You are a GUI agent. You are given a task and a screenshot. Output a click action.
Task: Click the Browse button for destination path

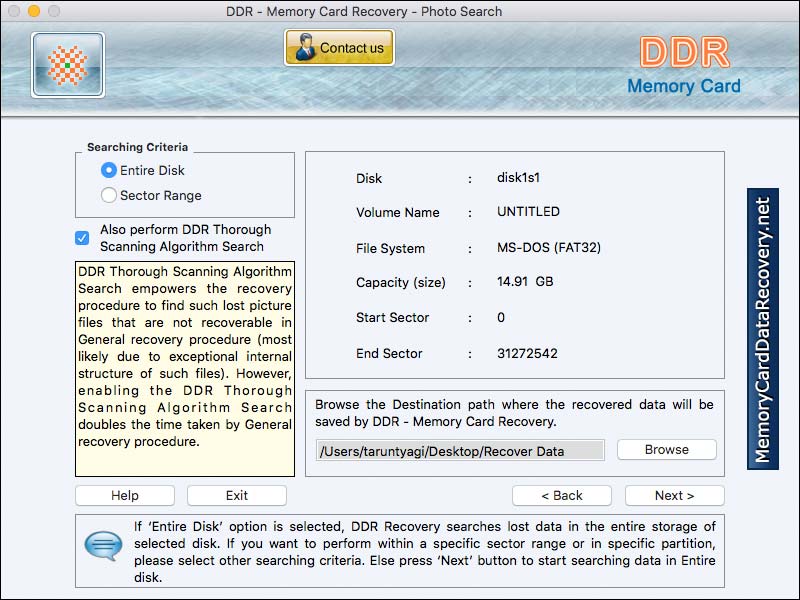[666, 449]
